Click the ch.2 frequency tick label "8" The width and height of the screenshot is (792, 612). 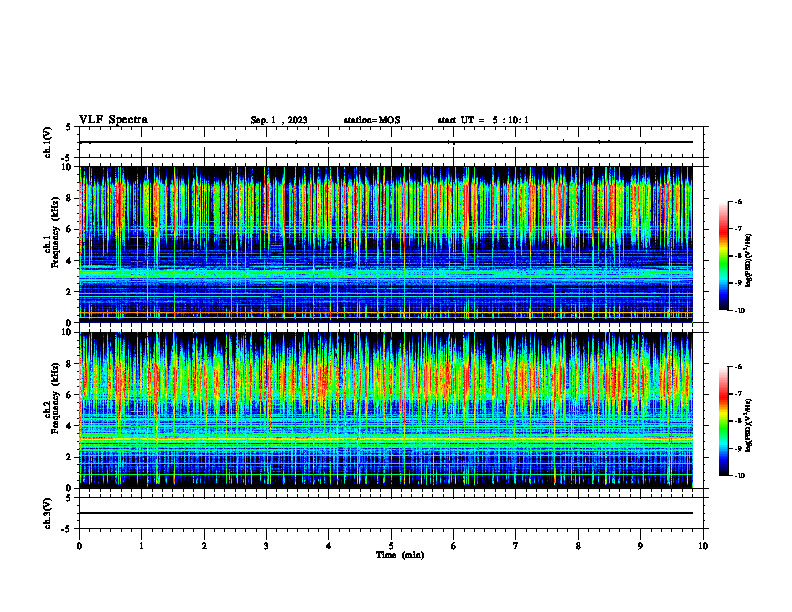(69, 364)
